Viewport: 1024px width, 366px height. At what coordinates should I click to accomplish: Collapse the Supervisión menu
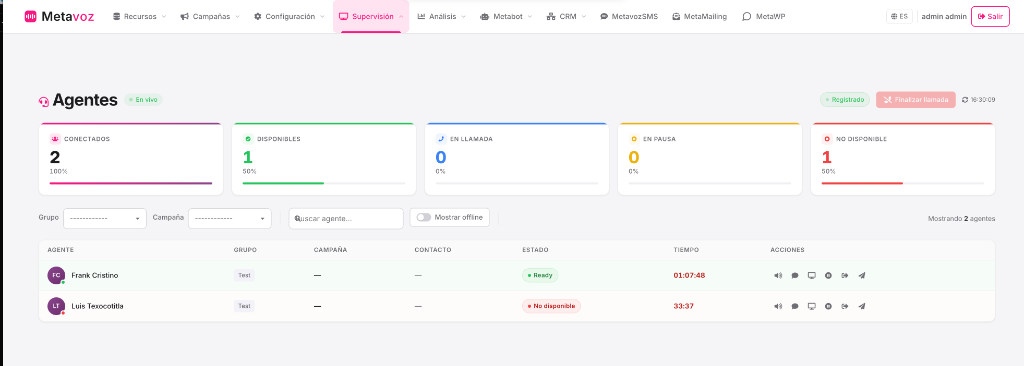371,16
